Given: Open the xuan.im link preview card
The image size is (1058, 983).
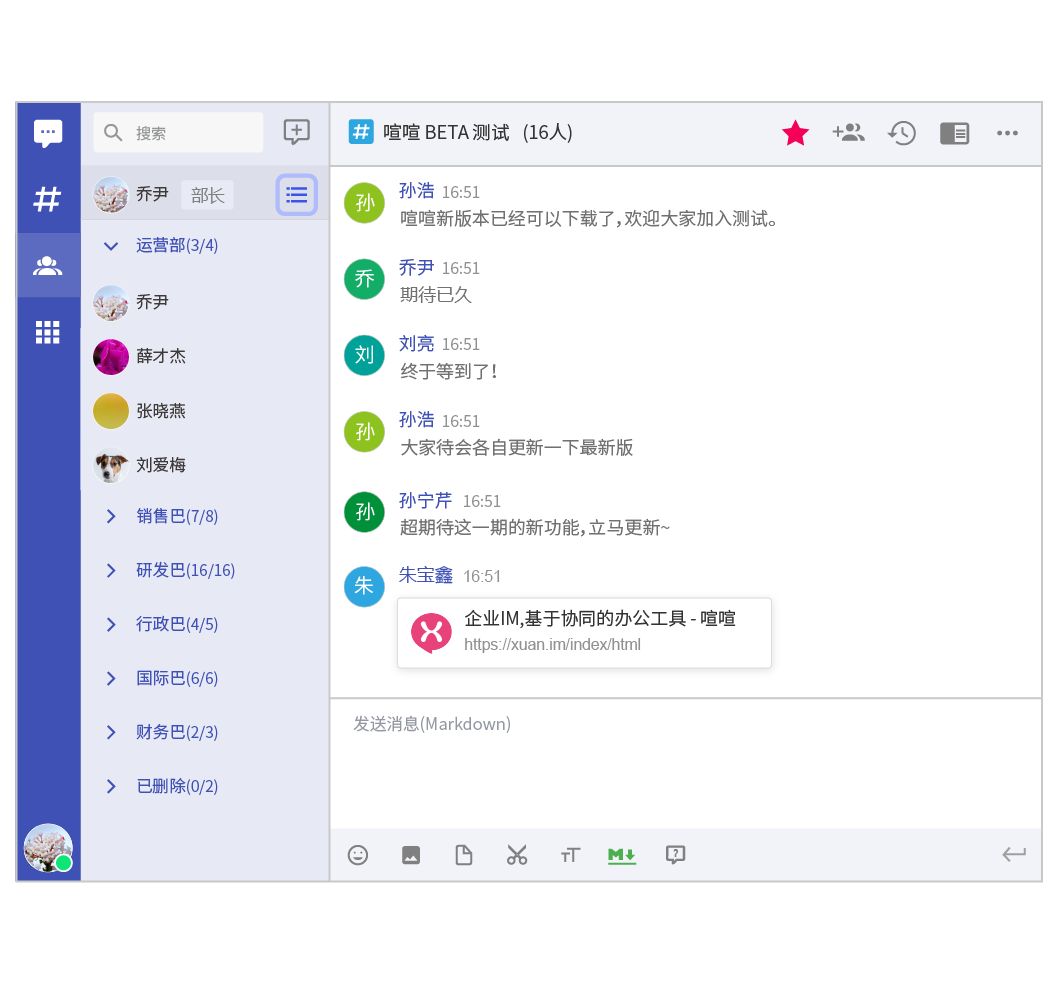Looking at the screenshot, I should [584, 633].
